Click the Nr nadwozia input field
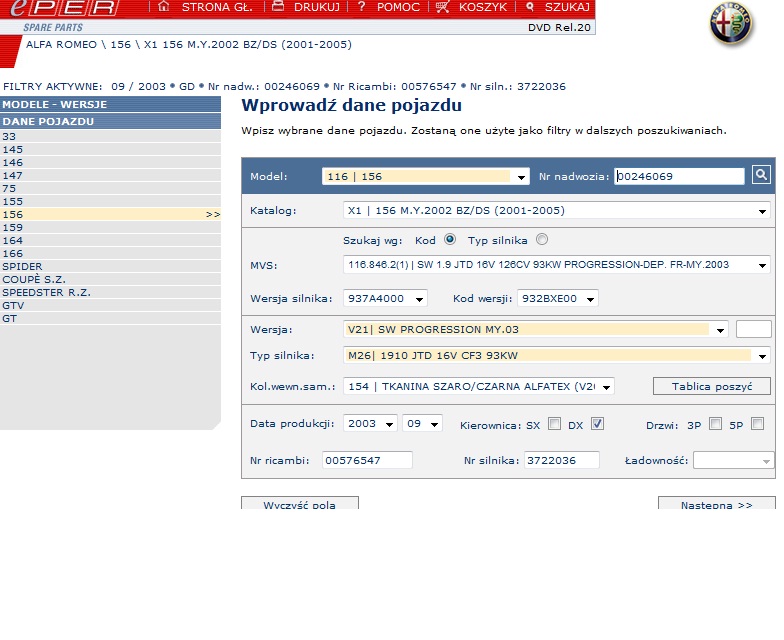The image size is (784, 640). pos(679,176)
